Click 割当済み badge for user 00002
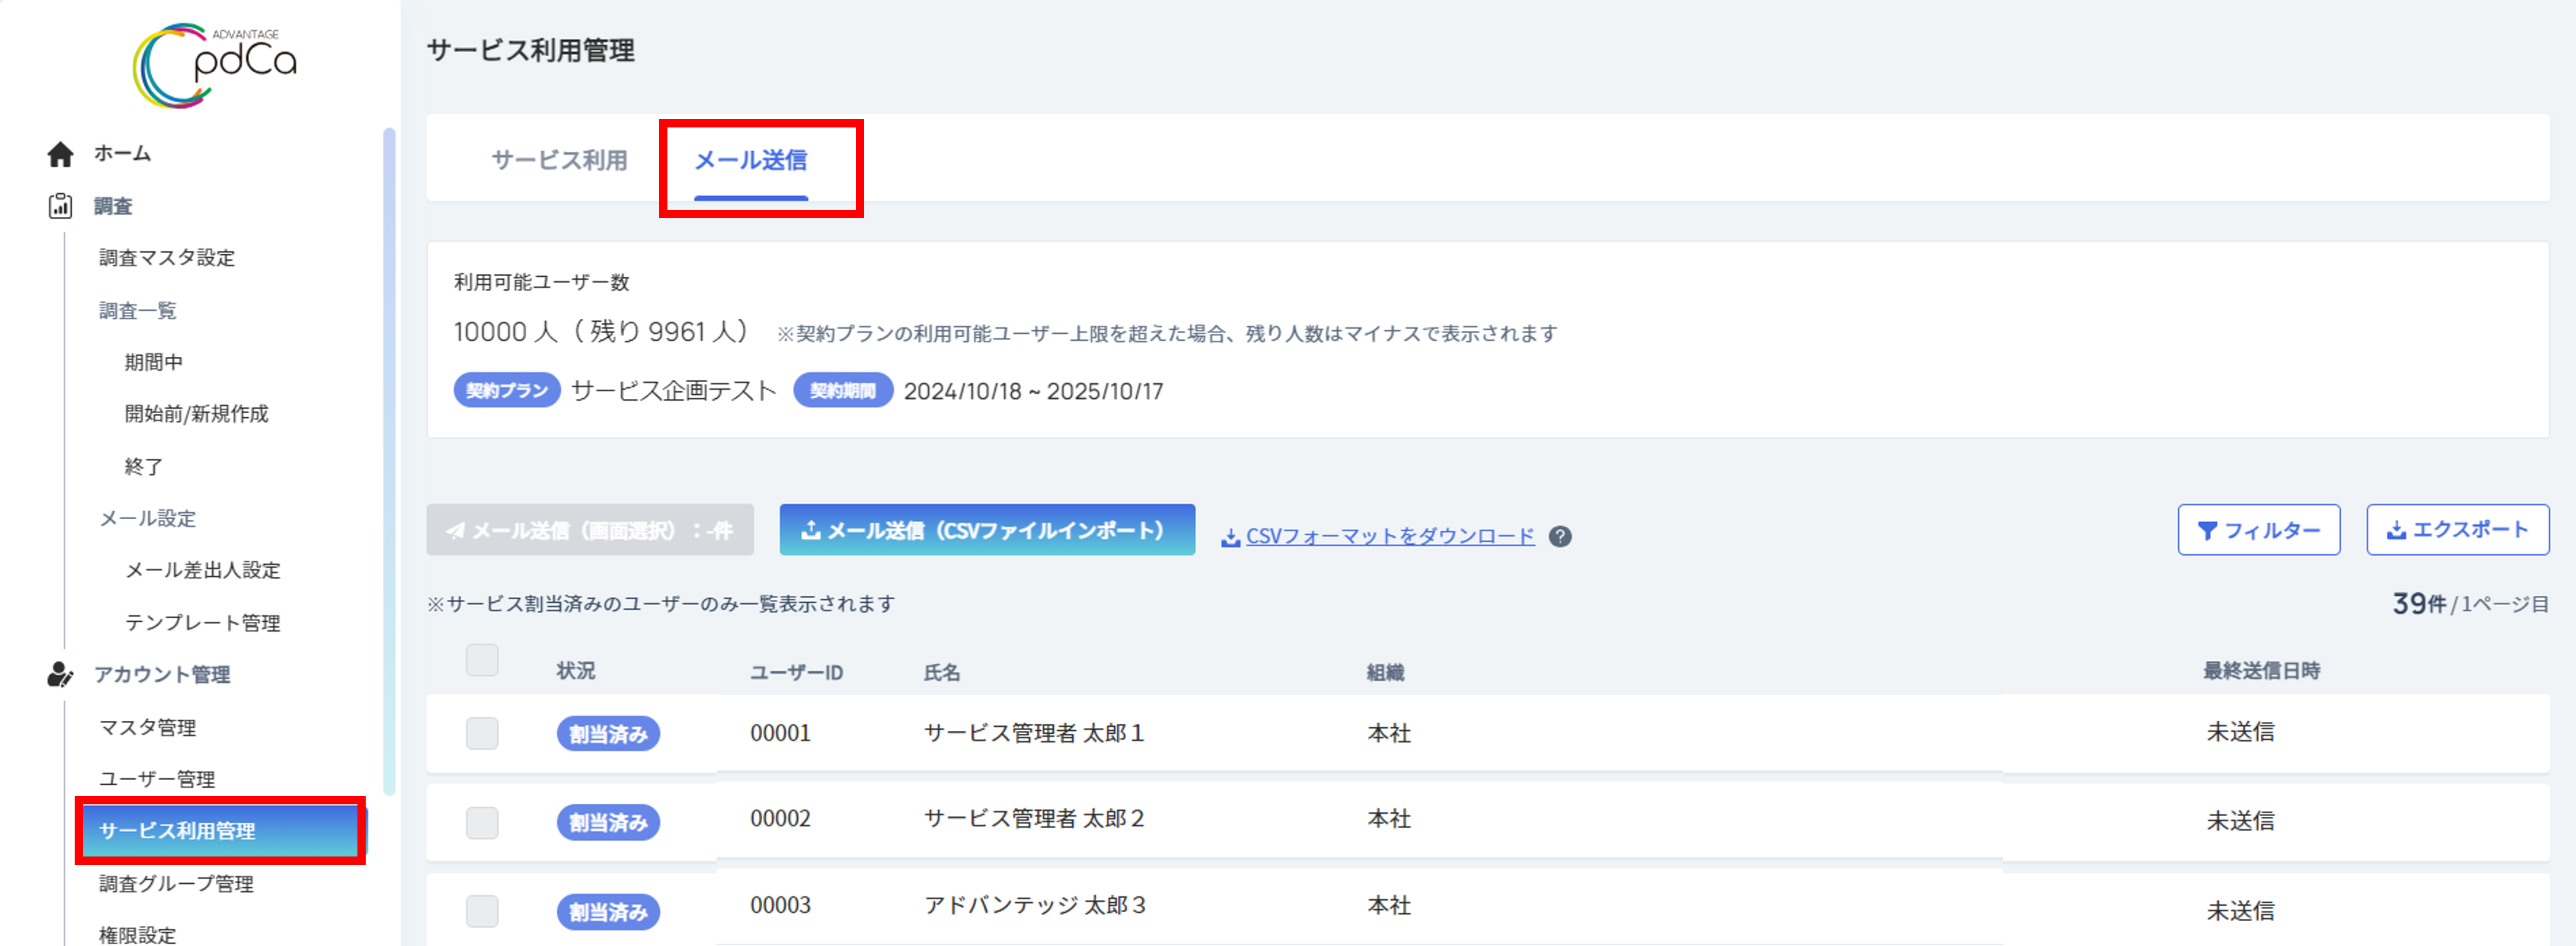Viewport: 2576px width, 946px height. point(608,823)
